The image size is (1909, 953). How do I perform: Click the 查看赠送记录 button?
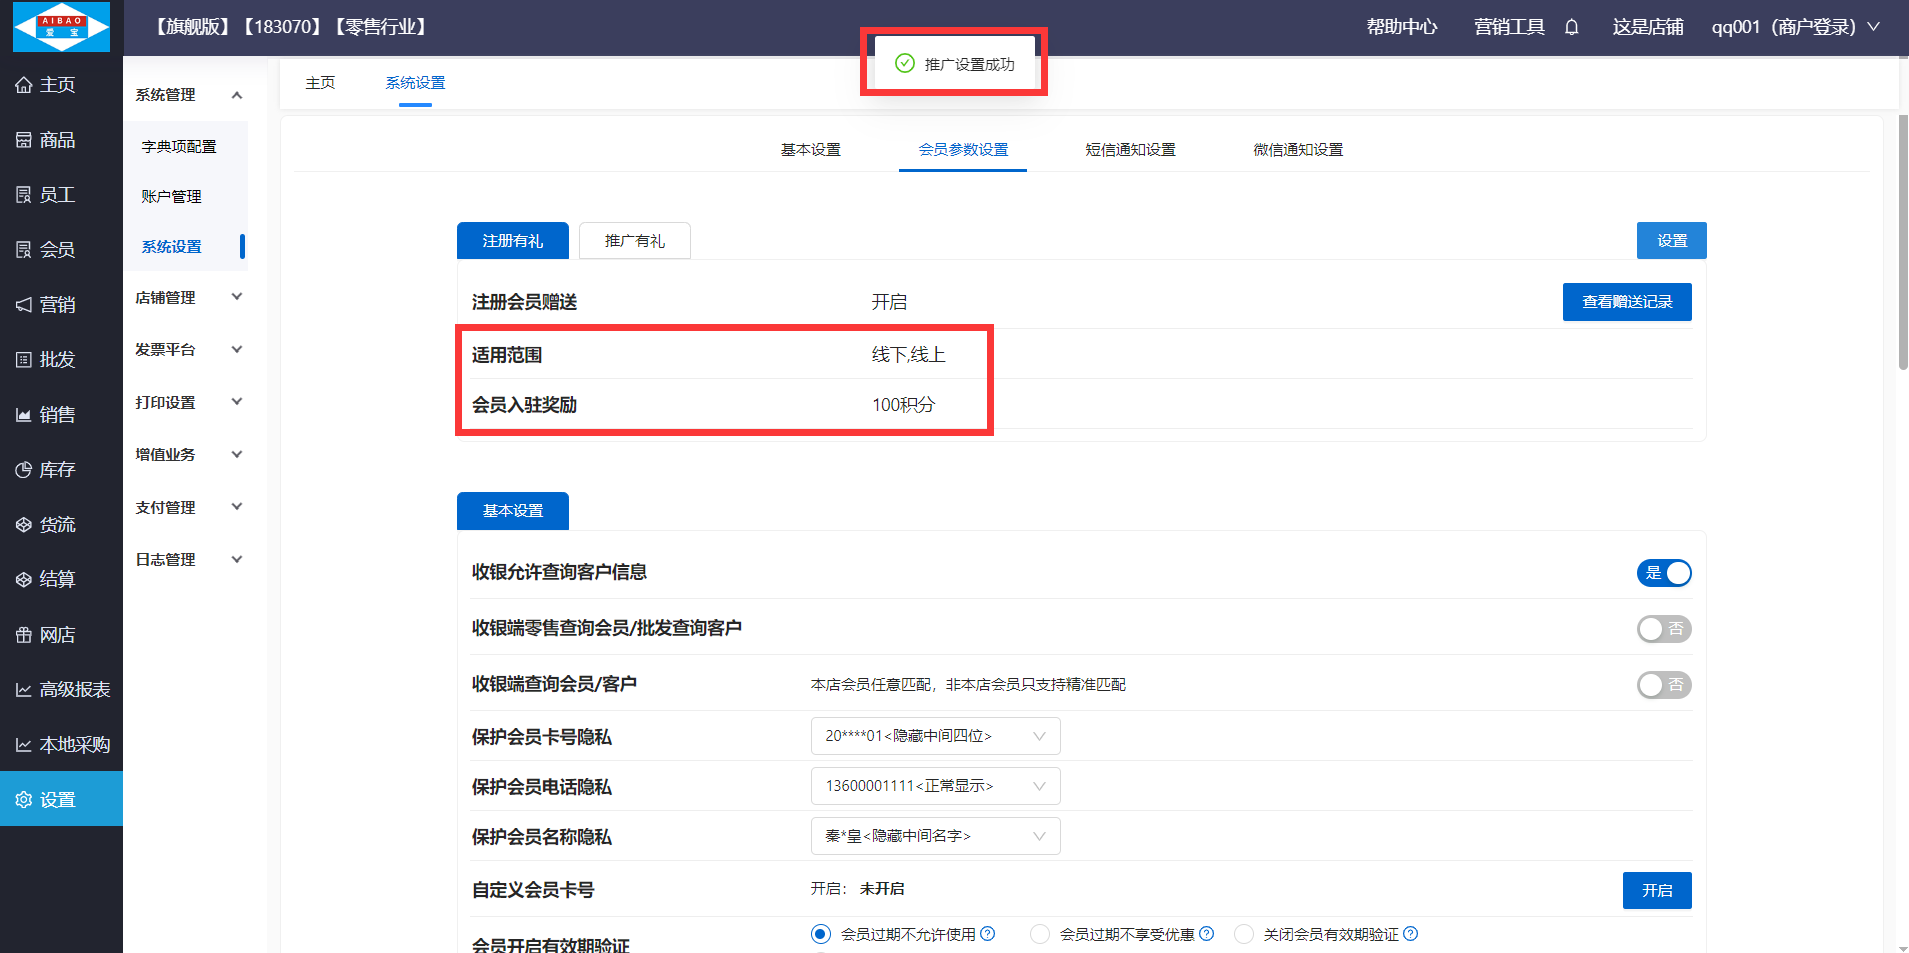(x=1626, y=302)
